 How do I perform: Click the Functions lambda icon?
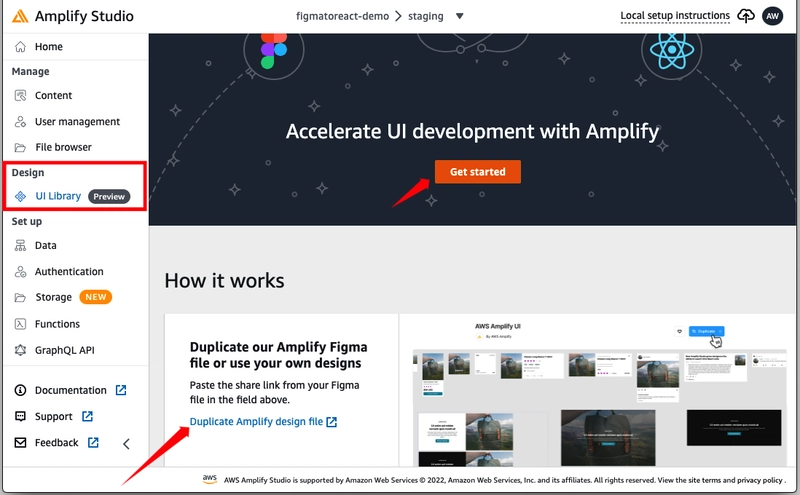(x=20, y=324)
